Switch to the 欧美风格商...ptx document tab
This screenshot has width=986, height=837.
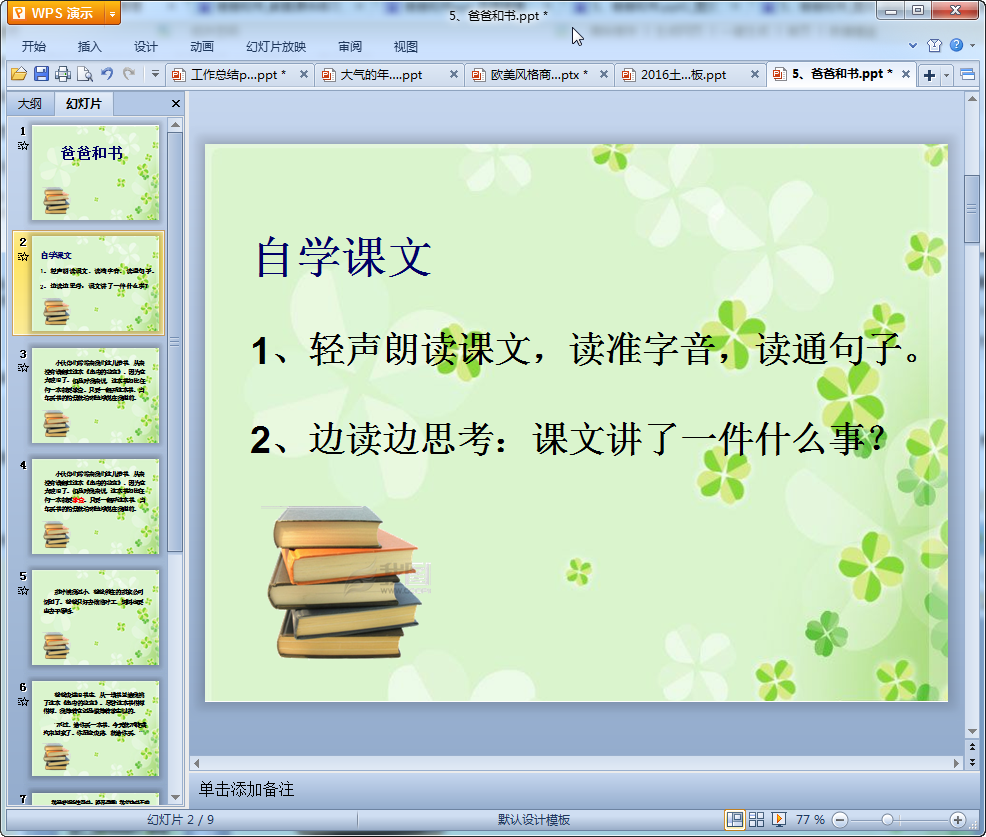[539, 75]
